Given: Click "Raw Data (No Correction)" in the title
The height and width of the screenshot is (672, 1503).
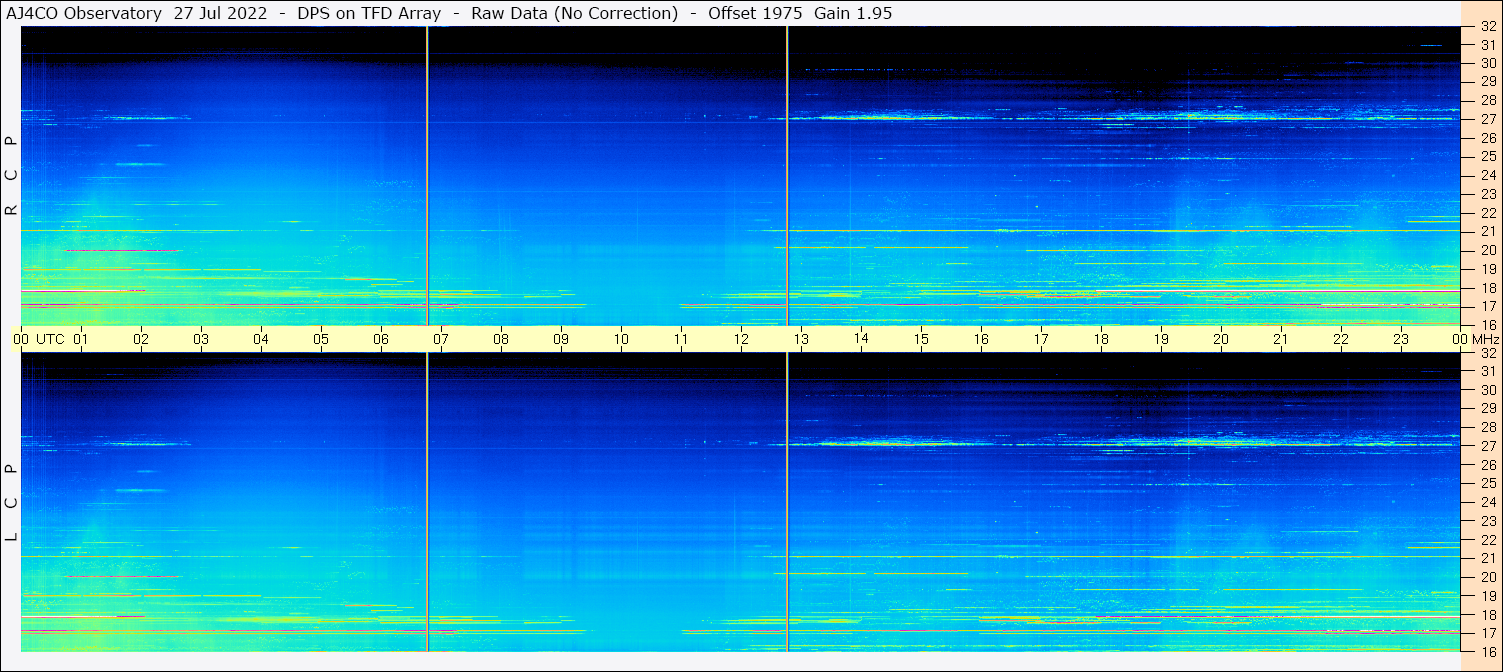Looking at the screenshot, I should coord(574,13).
